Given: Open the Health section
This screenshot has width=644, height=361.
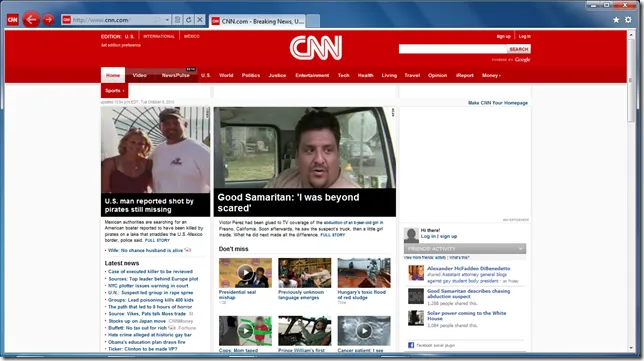Looking at the screenshot, I should pyautogui.click(x=366, y=75).
